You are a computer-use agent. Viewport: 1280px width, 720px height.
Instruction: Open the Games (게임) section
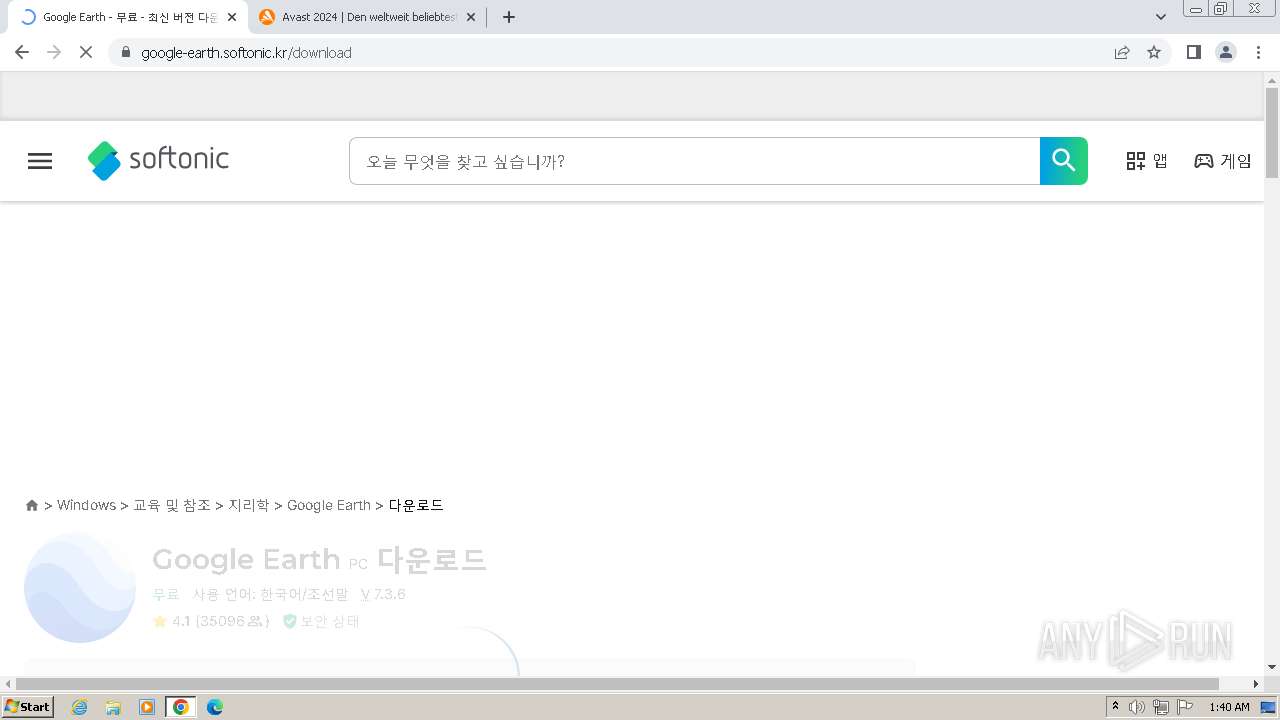pyautogui.click(x=1223, y=161)
